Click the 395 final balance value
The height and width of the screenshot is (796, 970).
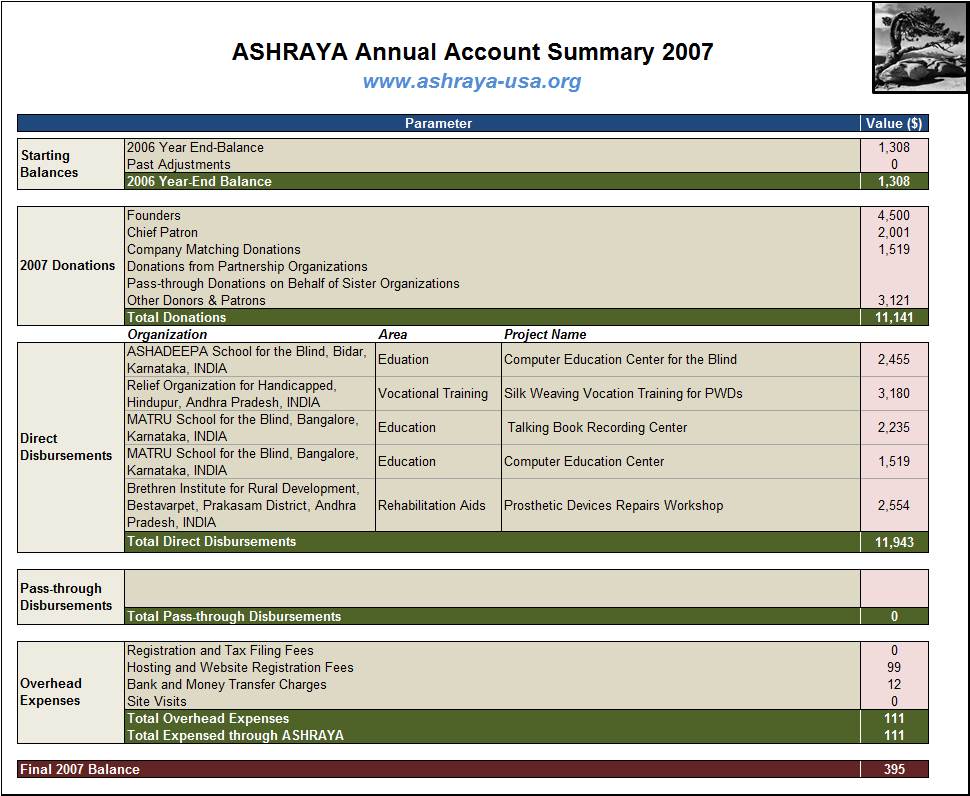tap(894, 769)
